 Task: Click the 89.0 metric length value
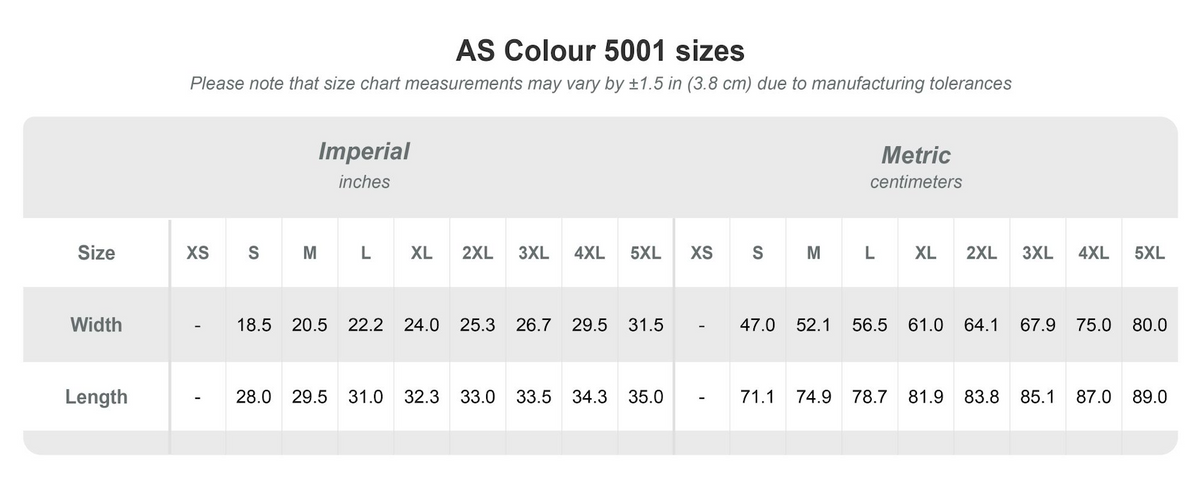coord(1150,397)
